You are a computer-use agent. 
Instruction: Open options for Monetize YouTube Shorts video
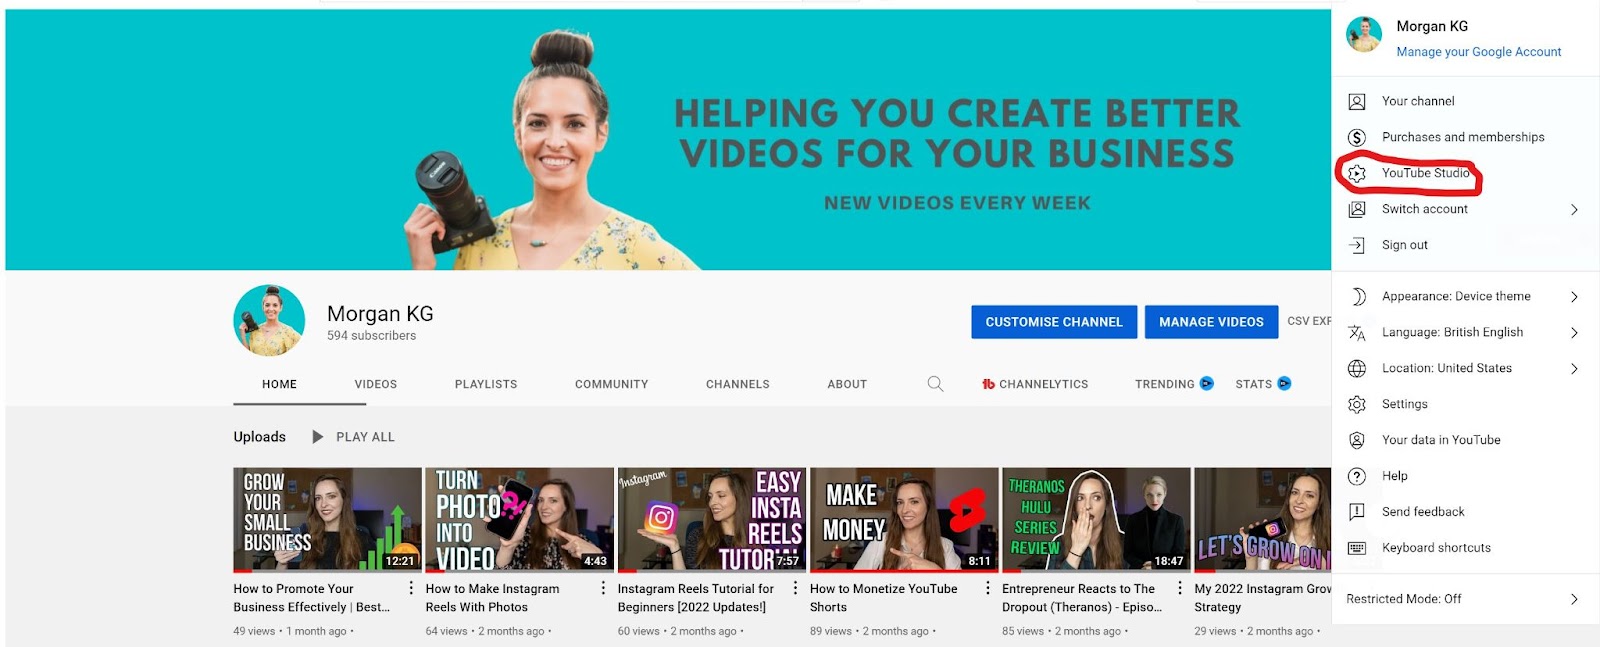pos(988,588)
